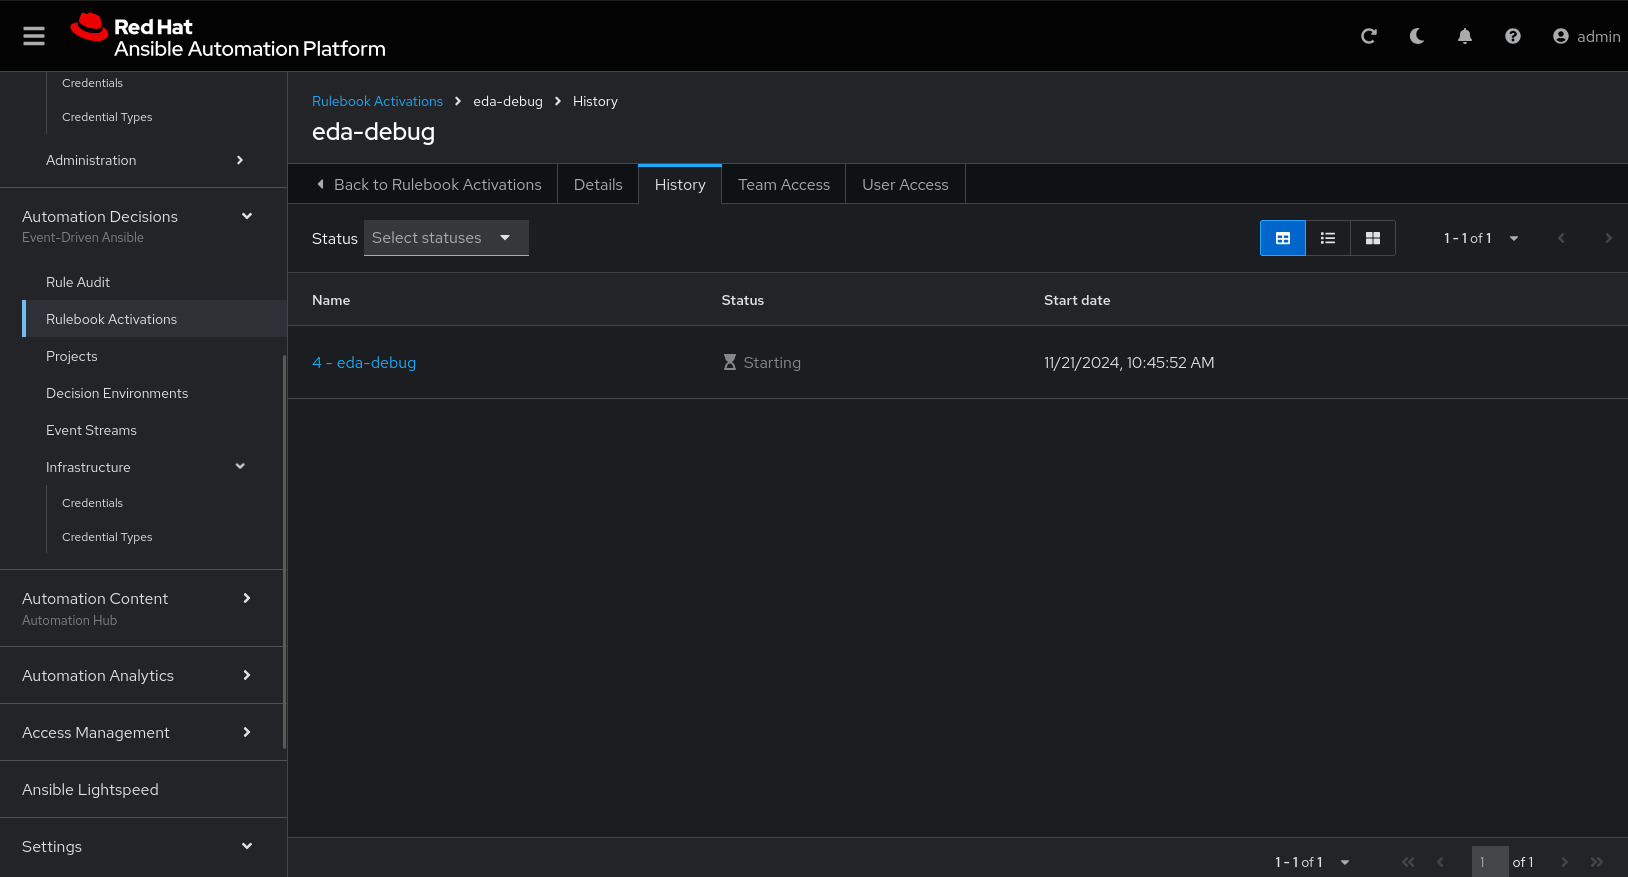This screenshot has height=877, width=1628.
Task: Switch to table view layout
Action: tap(1283, 238)
